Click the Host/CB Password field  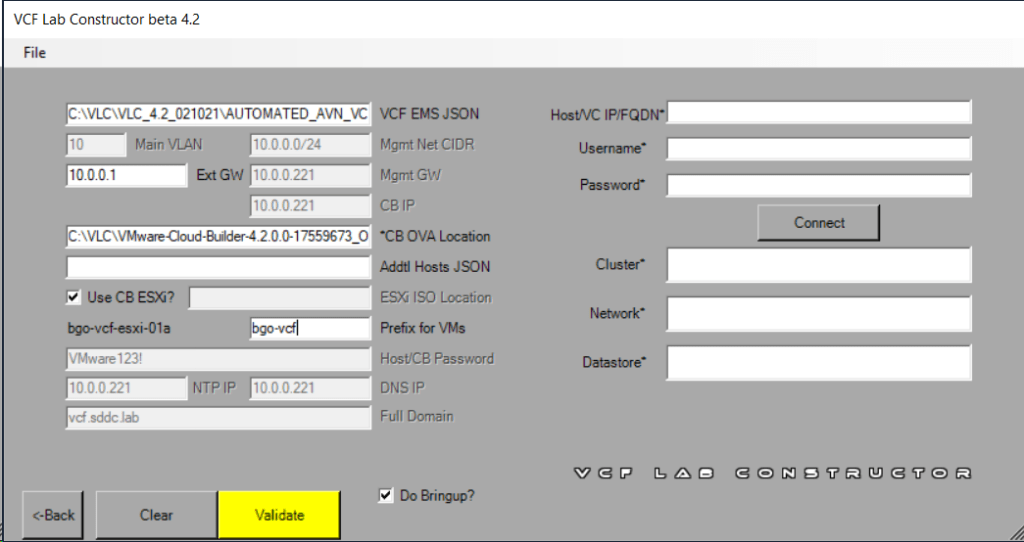tap(218, 358)
